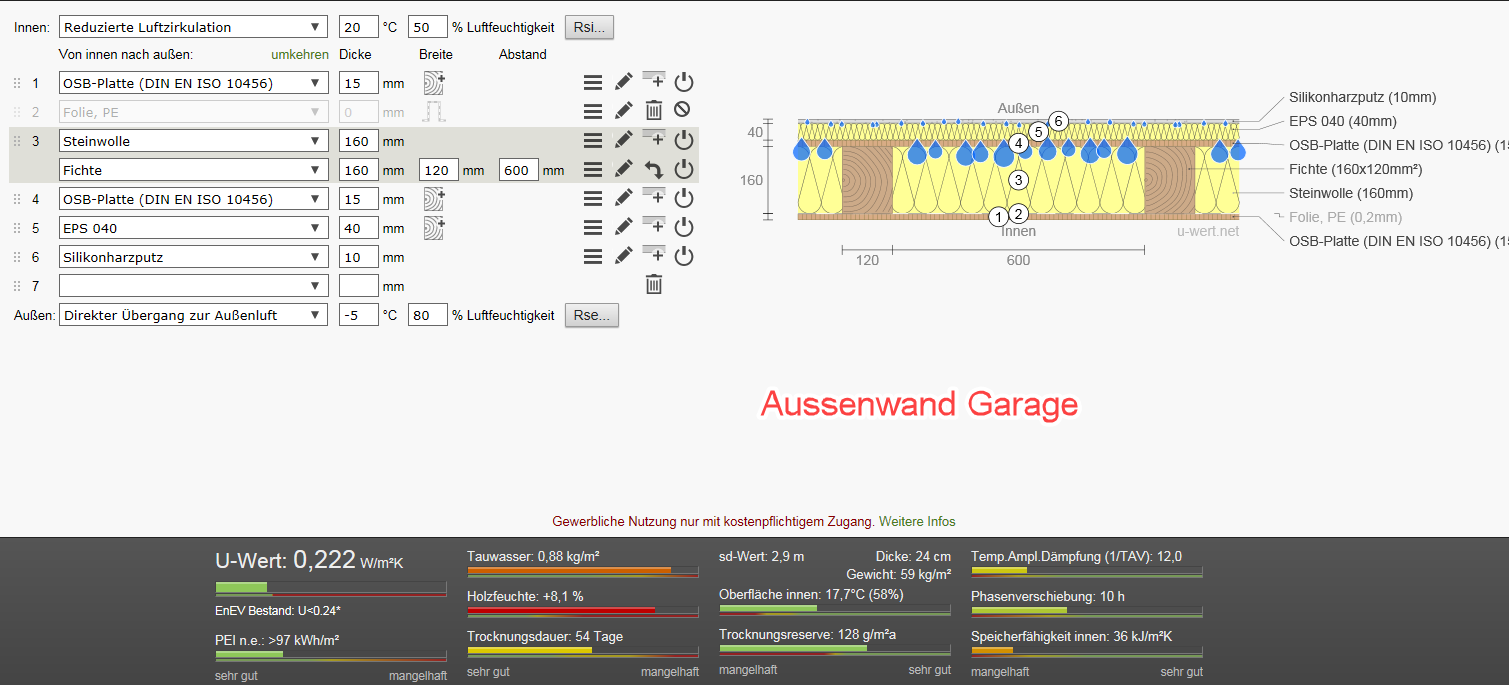Click the swap arrow icon in Fichte row
This screenshot has width=1509, height=685.
click(x=653, y=170)
